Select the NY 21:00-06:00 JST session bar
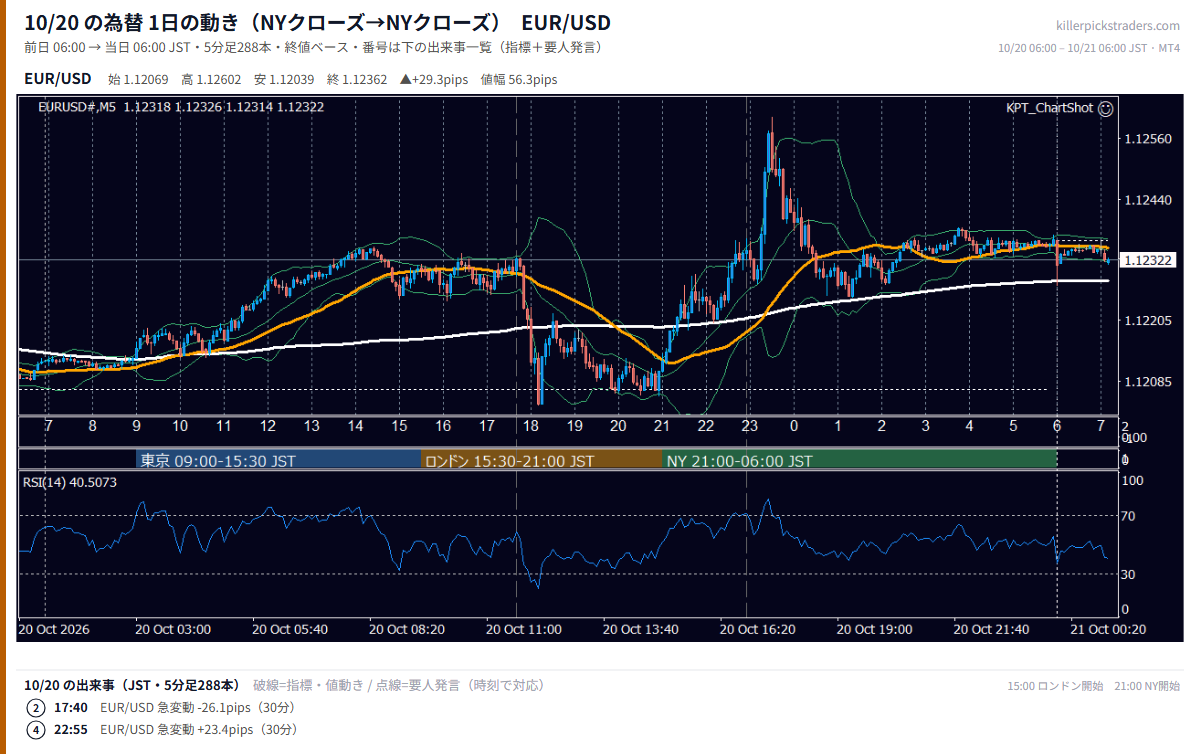The height and width of the screenshot is (754, 1200). pos(859,461)
